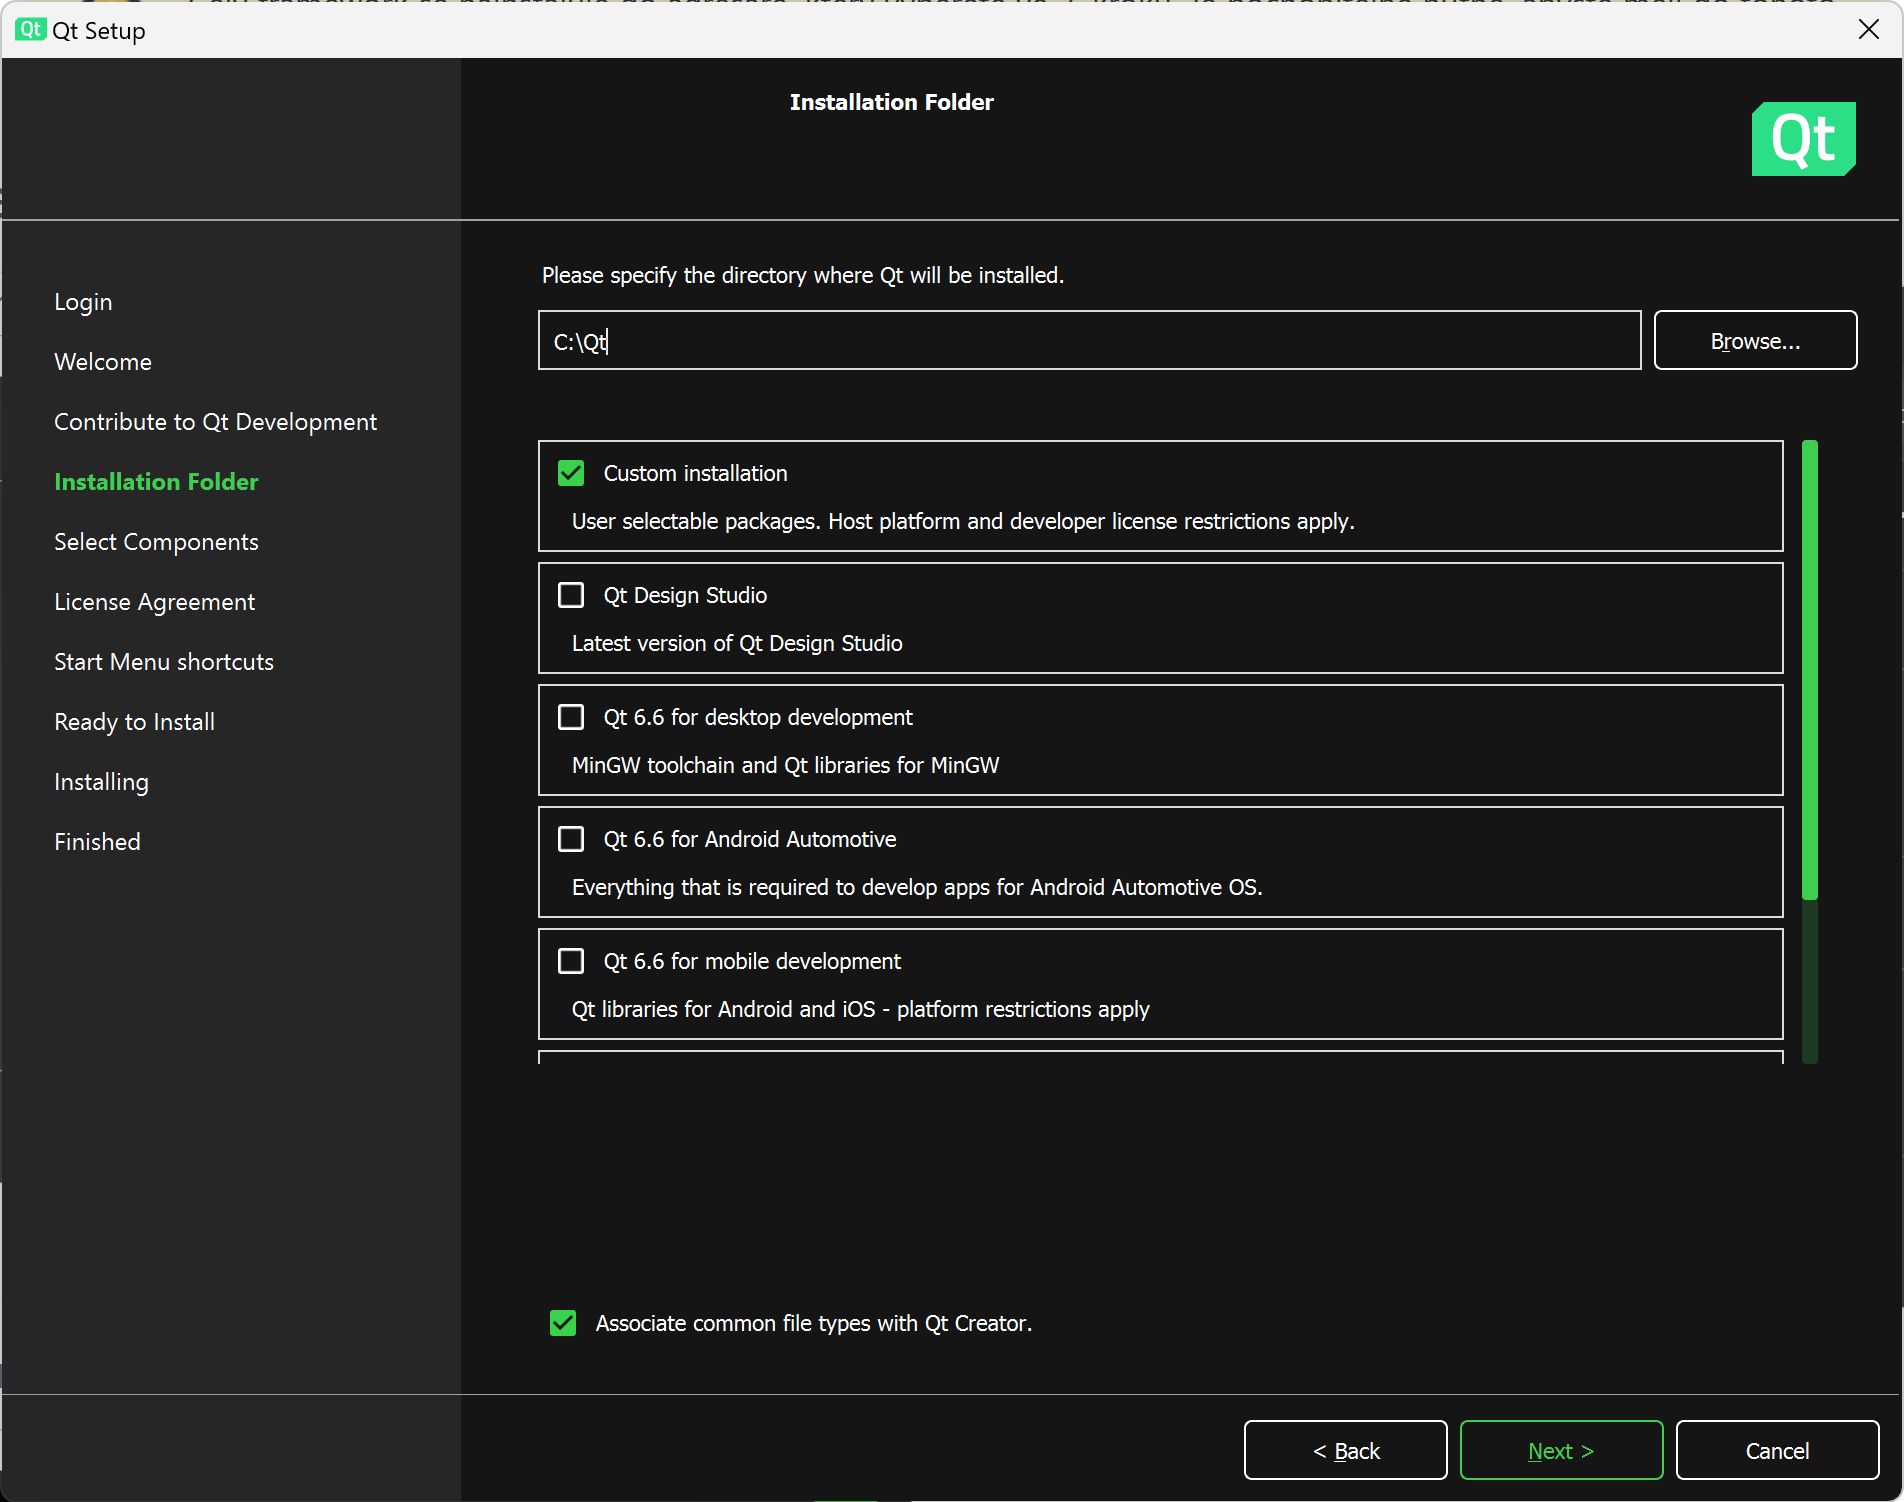Image resolution: width=1904 pixels, height=1502 pixels.
Task: Tick Qt 6.6 for mobile development
Action: (x=571, y=961)
